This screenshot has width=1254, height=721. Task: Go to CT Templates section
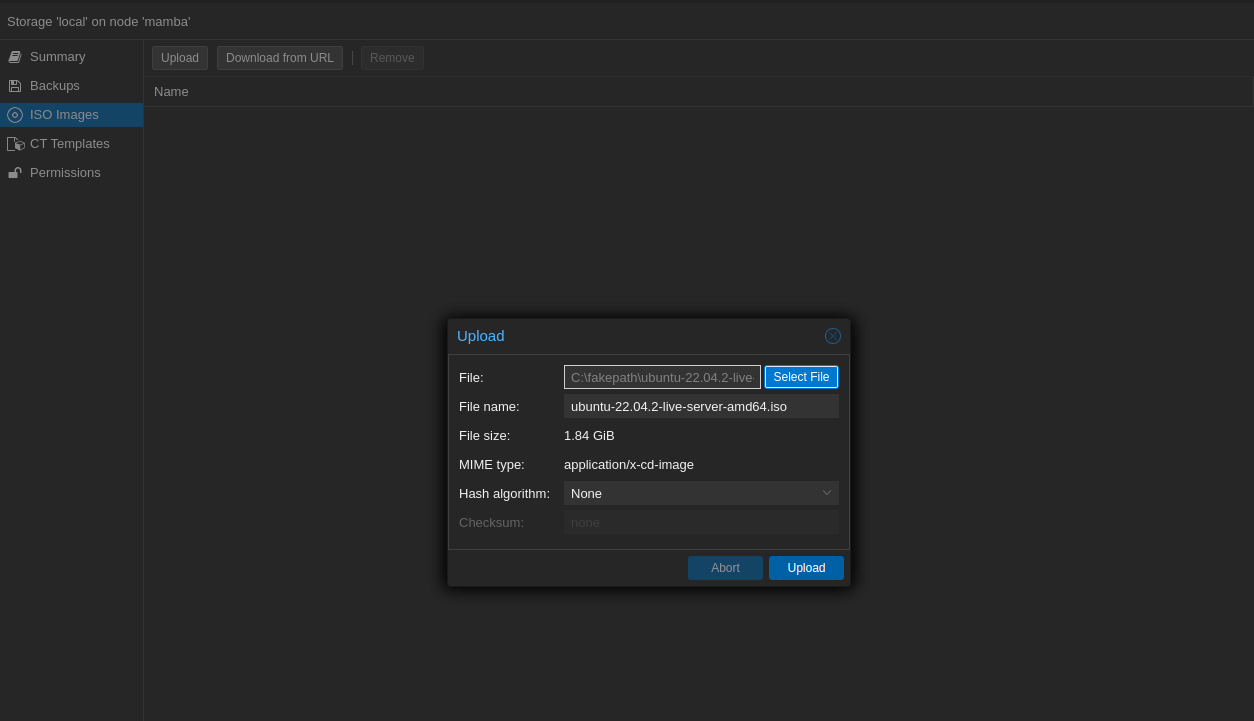(x=72, y=144)
